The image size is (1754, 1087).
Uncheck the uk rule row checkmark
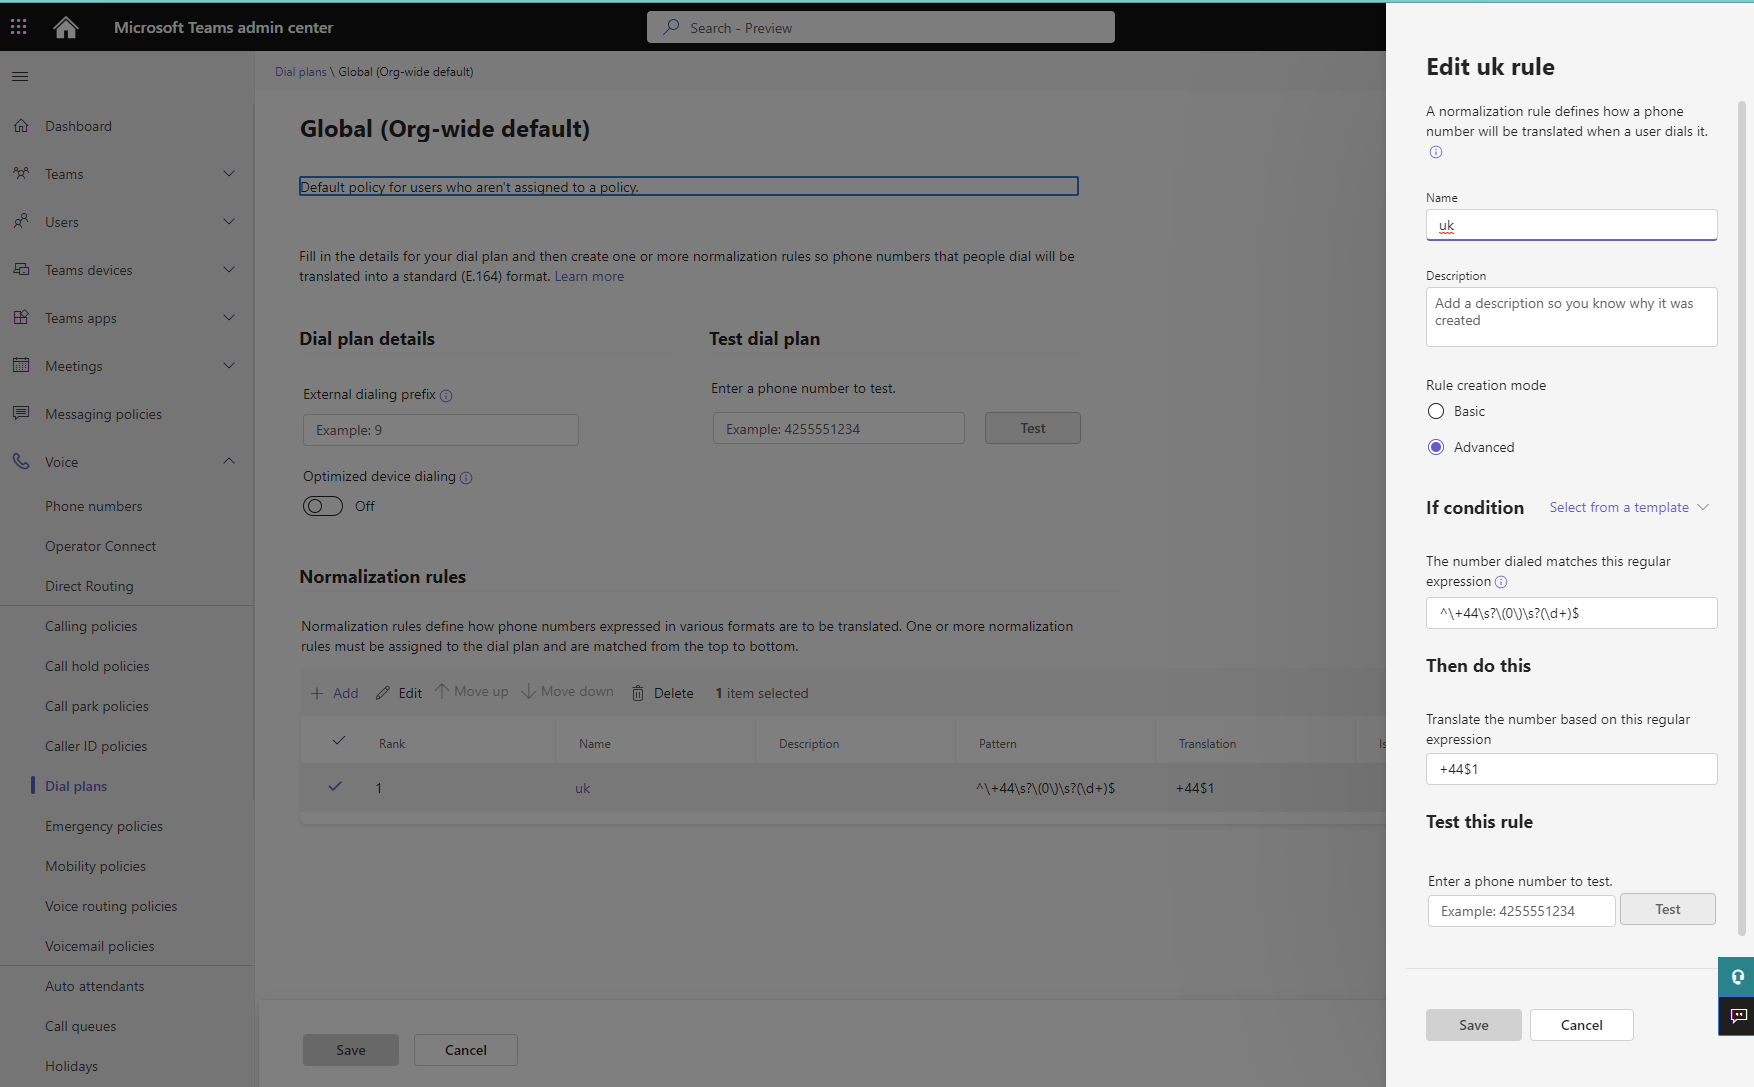[335, 787]
